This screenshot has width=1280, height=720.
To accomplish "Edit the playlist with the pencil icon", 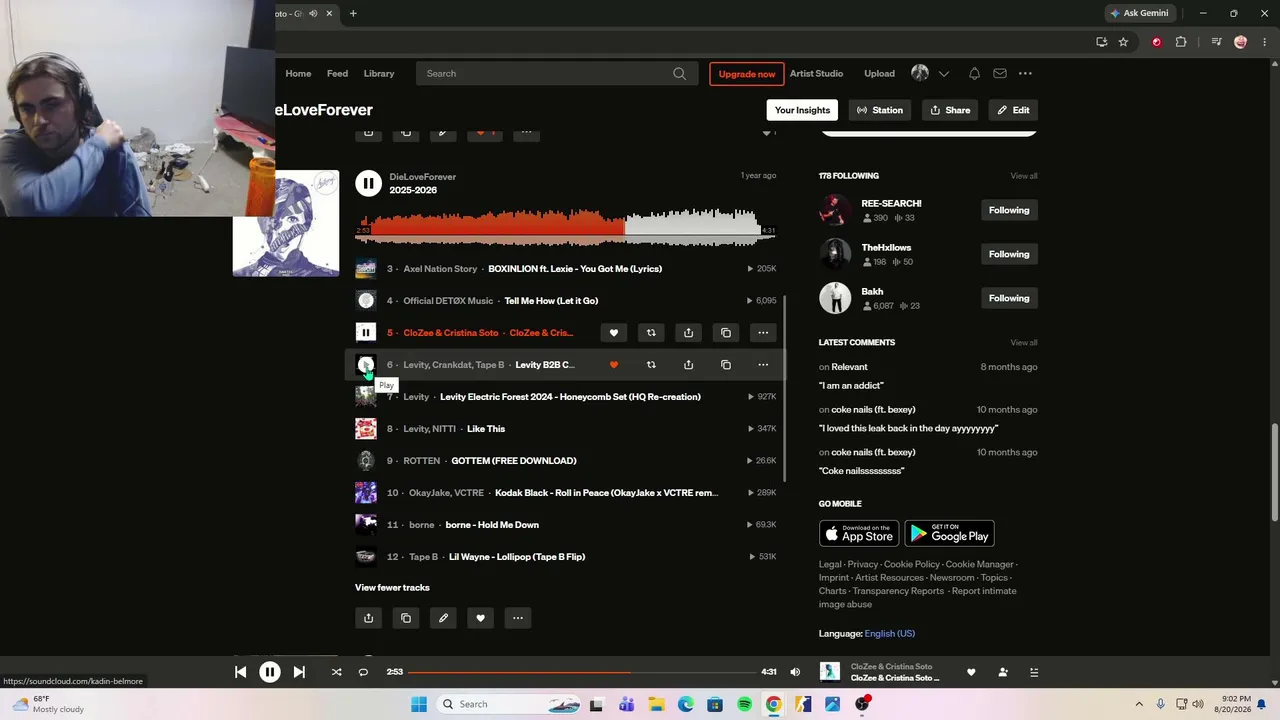I will pos(443,618).
